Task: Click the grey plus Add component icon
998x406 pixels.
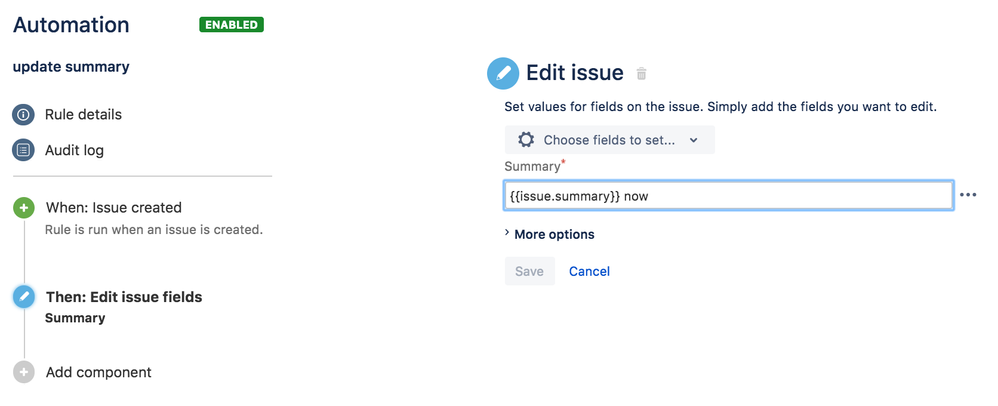Action: (x=23, y=372)
